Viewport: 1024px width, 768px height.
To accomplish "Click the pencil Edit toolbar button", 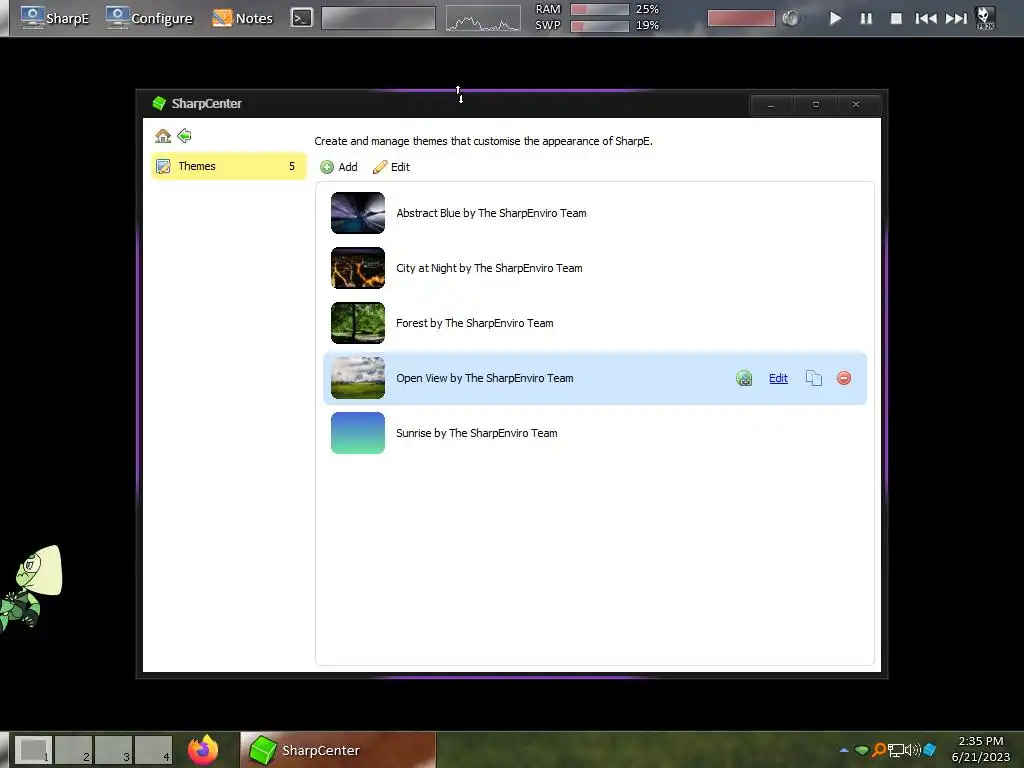I will tap(391, 167).
